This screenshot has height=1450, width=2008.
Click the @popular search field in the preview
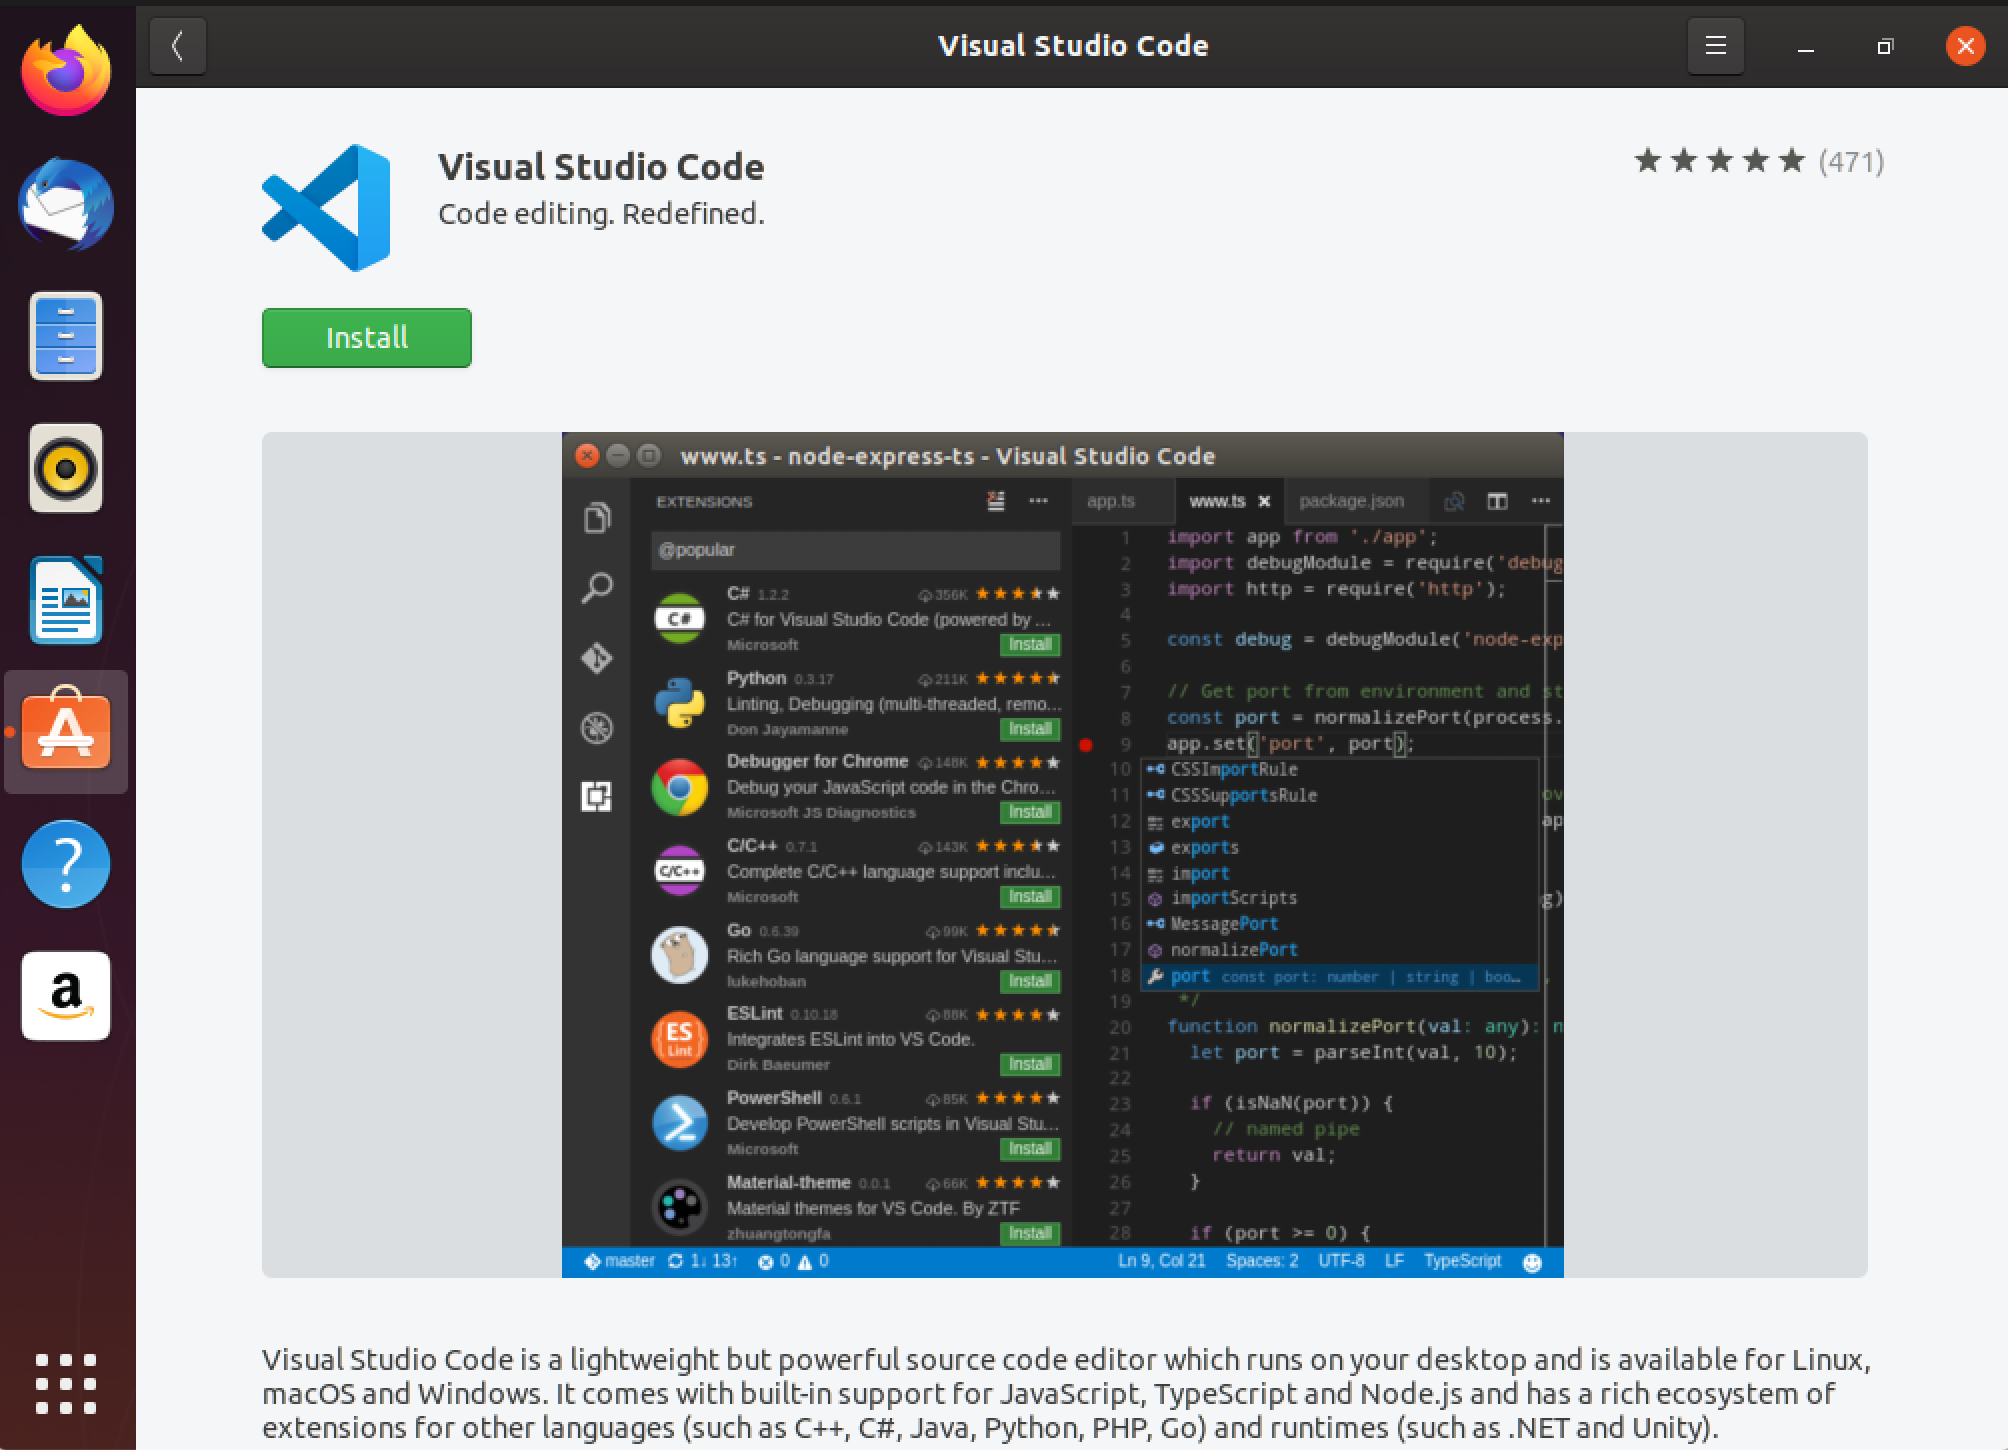point(855,550)
